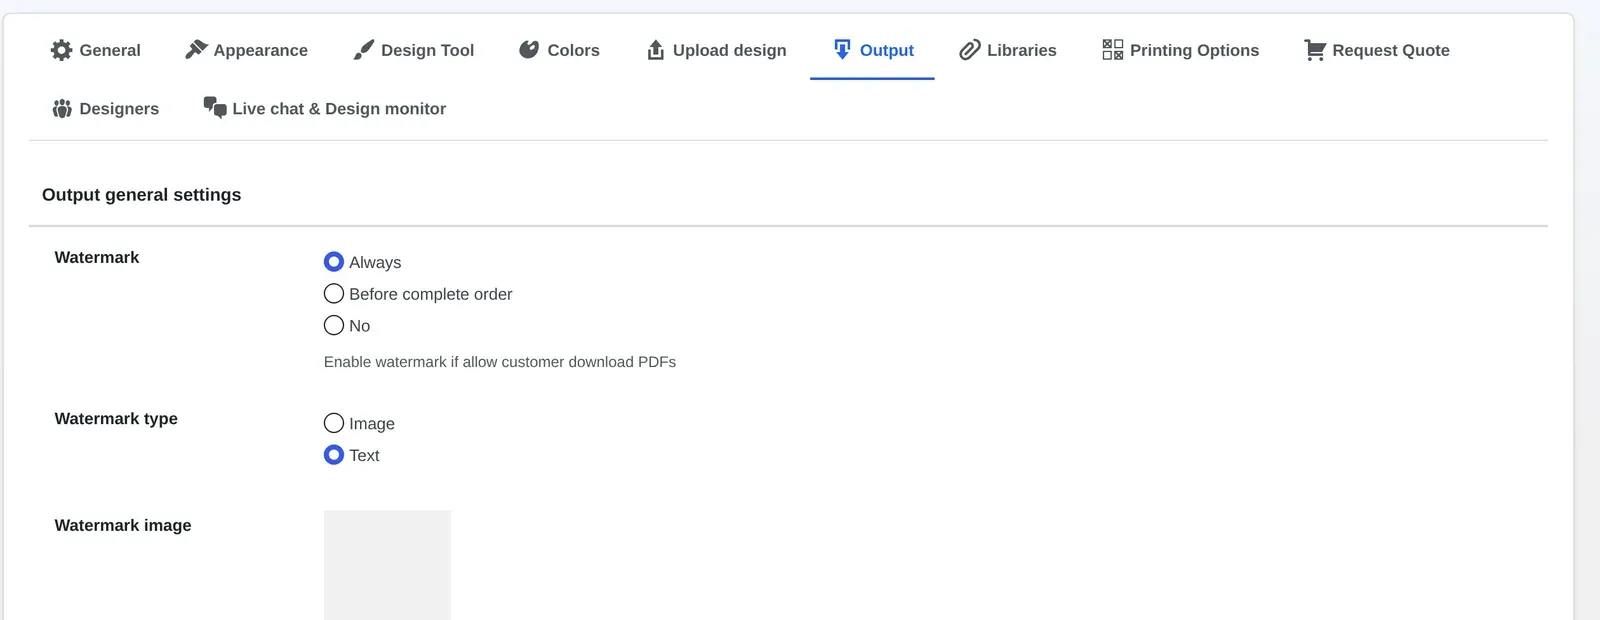
Task: Switch to the Upload design tab
Action: (x=716, y=50)
